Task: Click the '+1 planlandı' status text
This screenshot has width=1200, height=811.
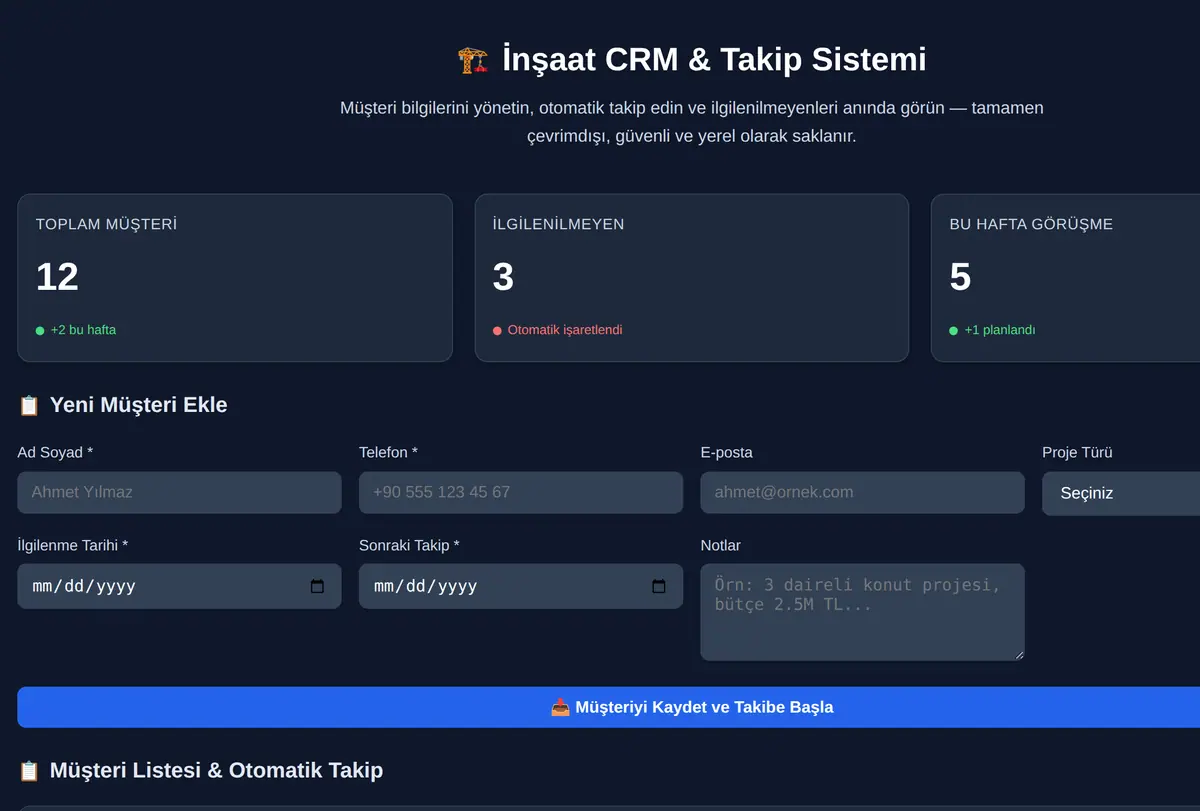Action: (x=1000, y=330)
